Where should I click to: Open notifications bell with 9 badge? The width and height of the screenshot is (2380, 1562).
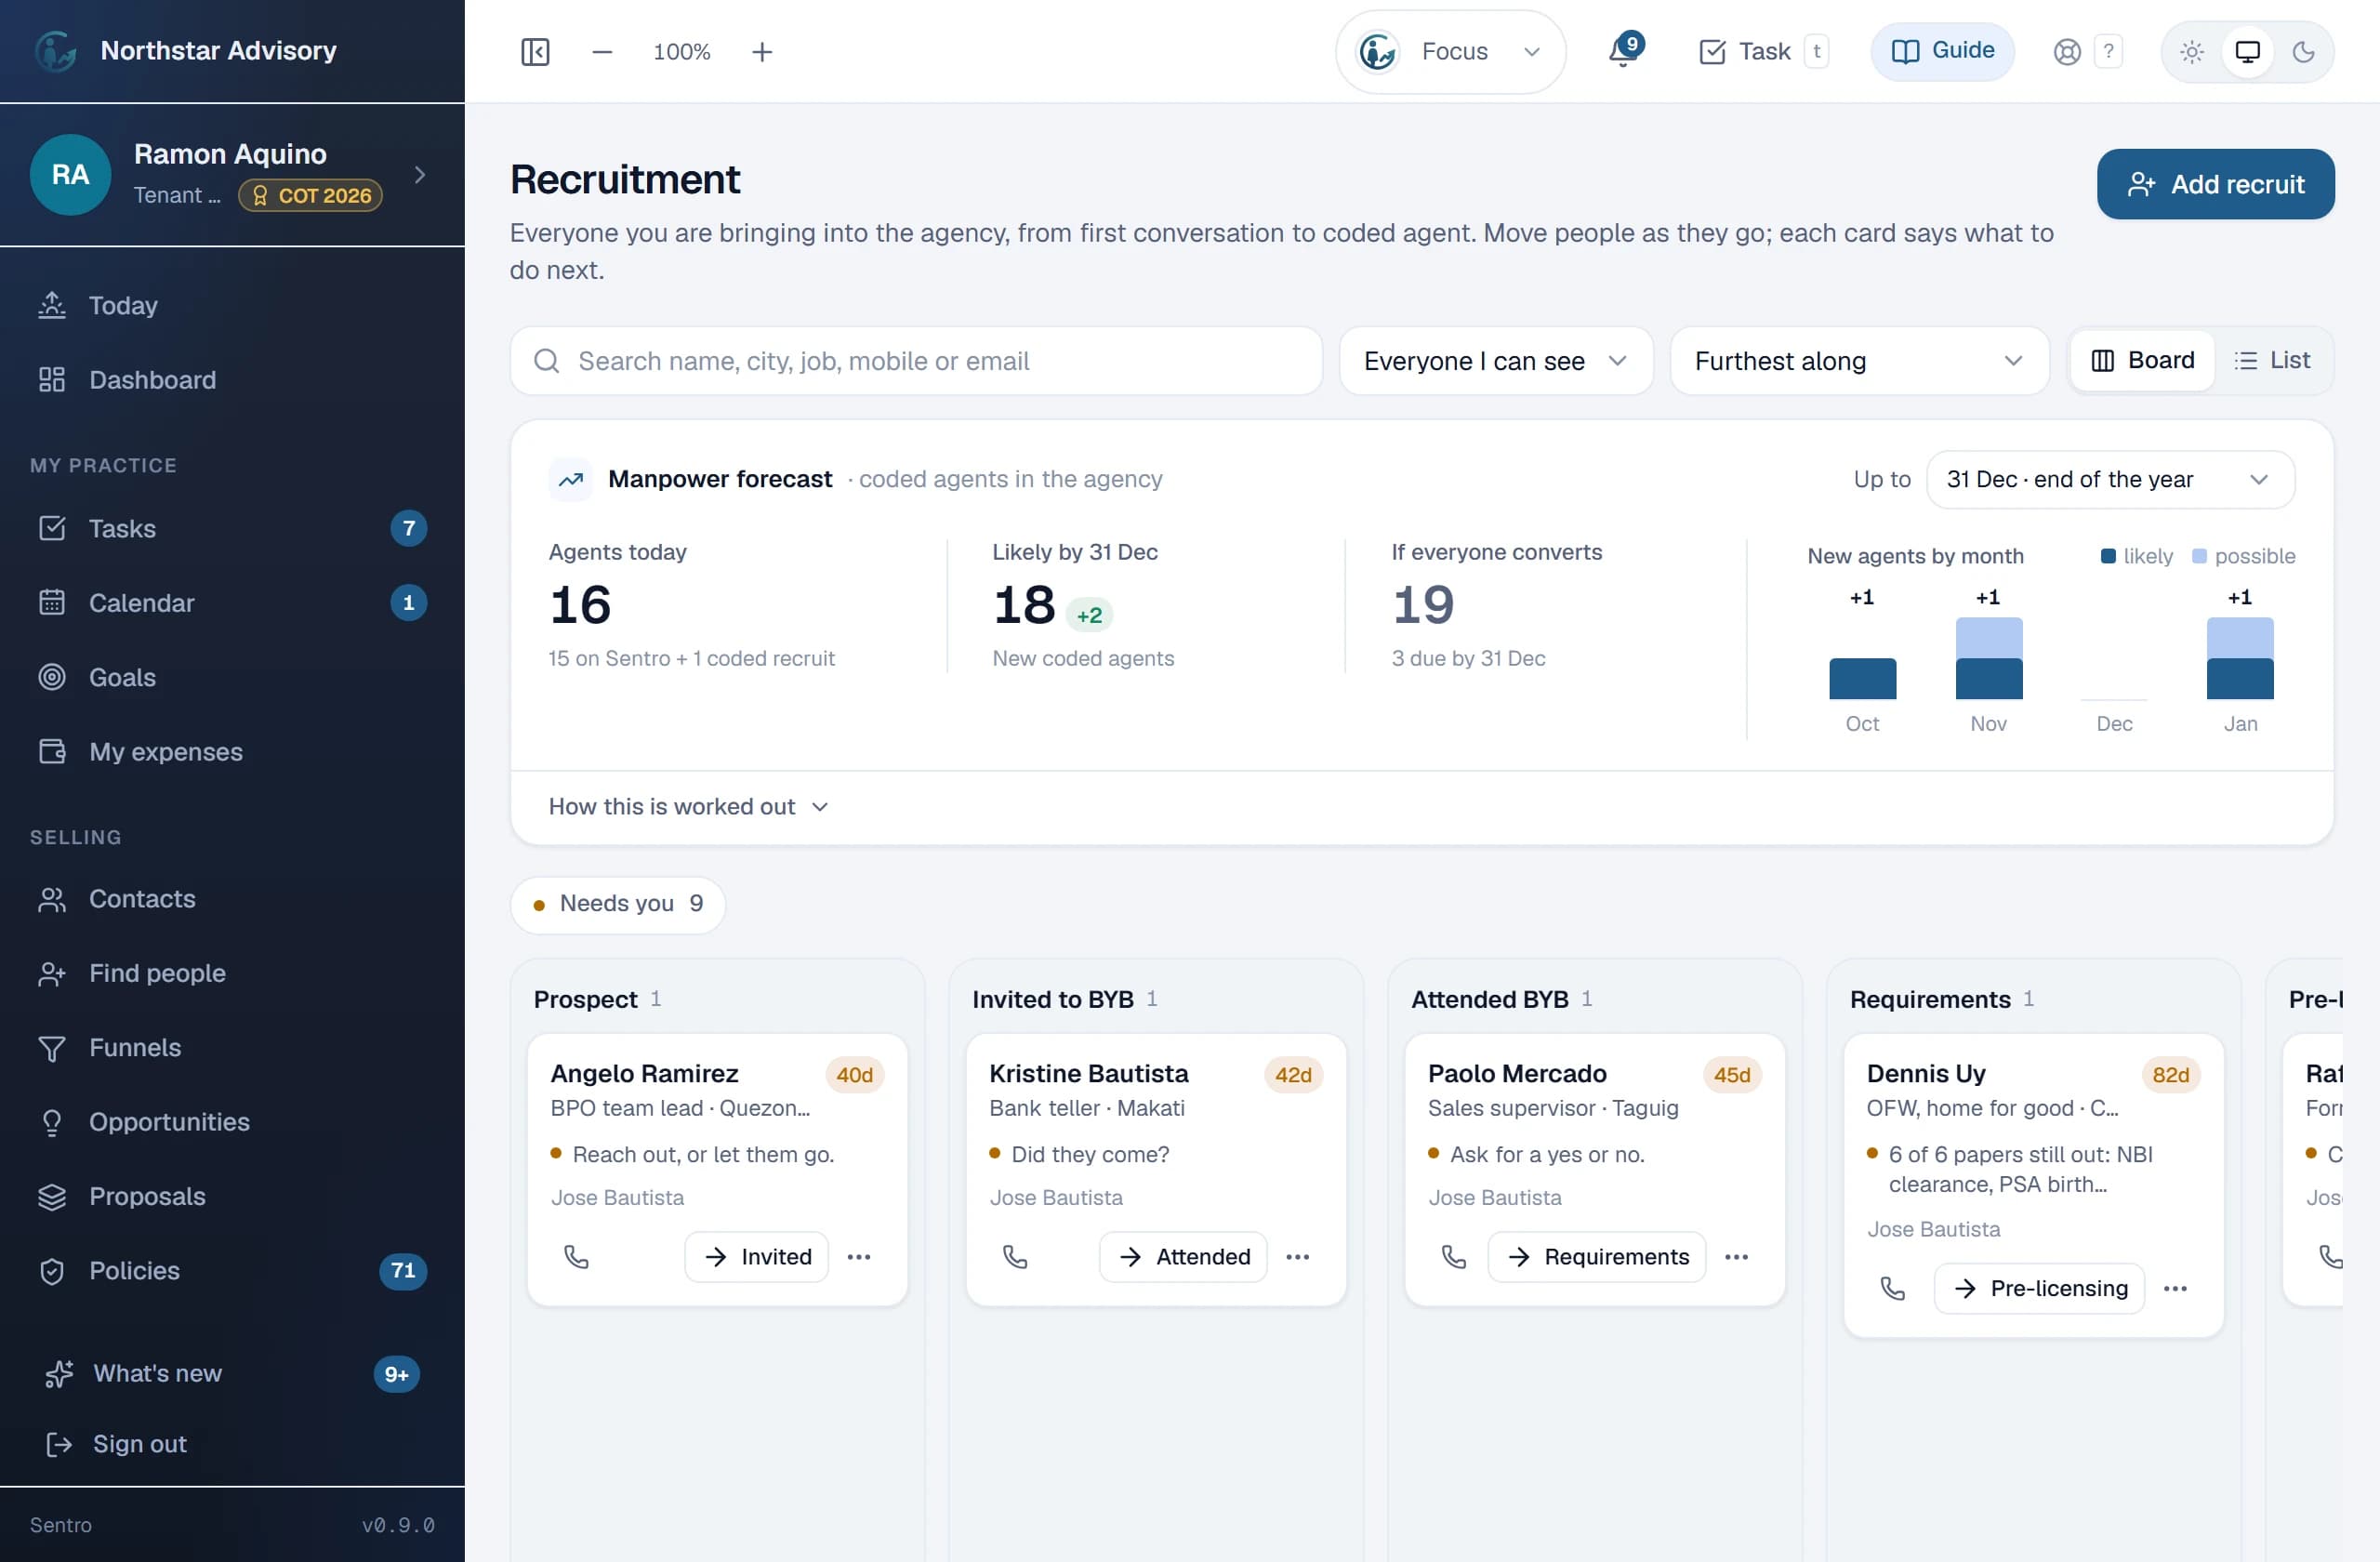[x=1624, y=50]
